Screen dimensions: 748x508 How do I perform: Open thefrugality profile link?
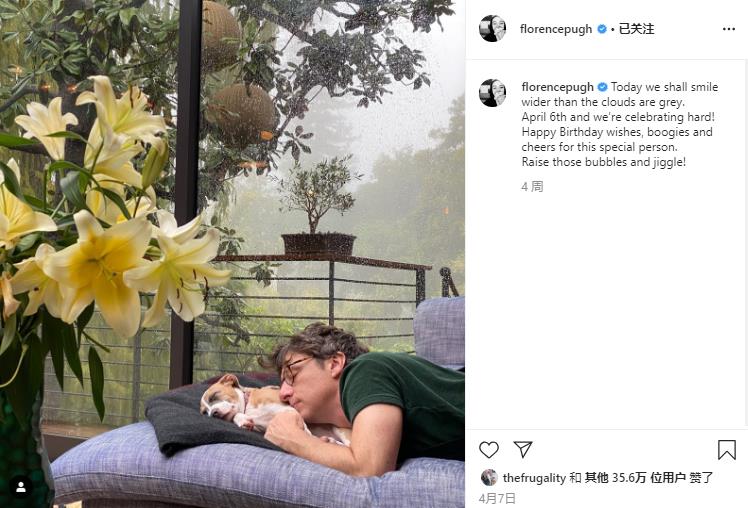(534, 478)
